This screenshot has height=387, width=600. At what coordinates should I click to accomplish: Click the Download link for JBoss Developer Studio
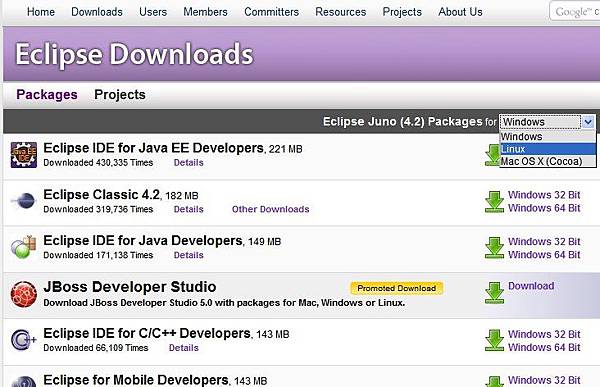click(x=531, y=286)
